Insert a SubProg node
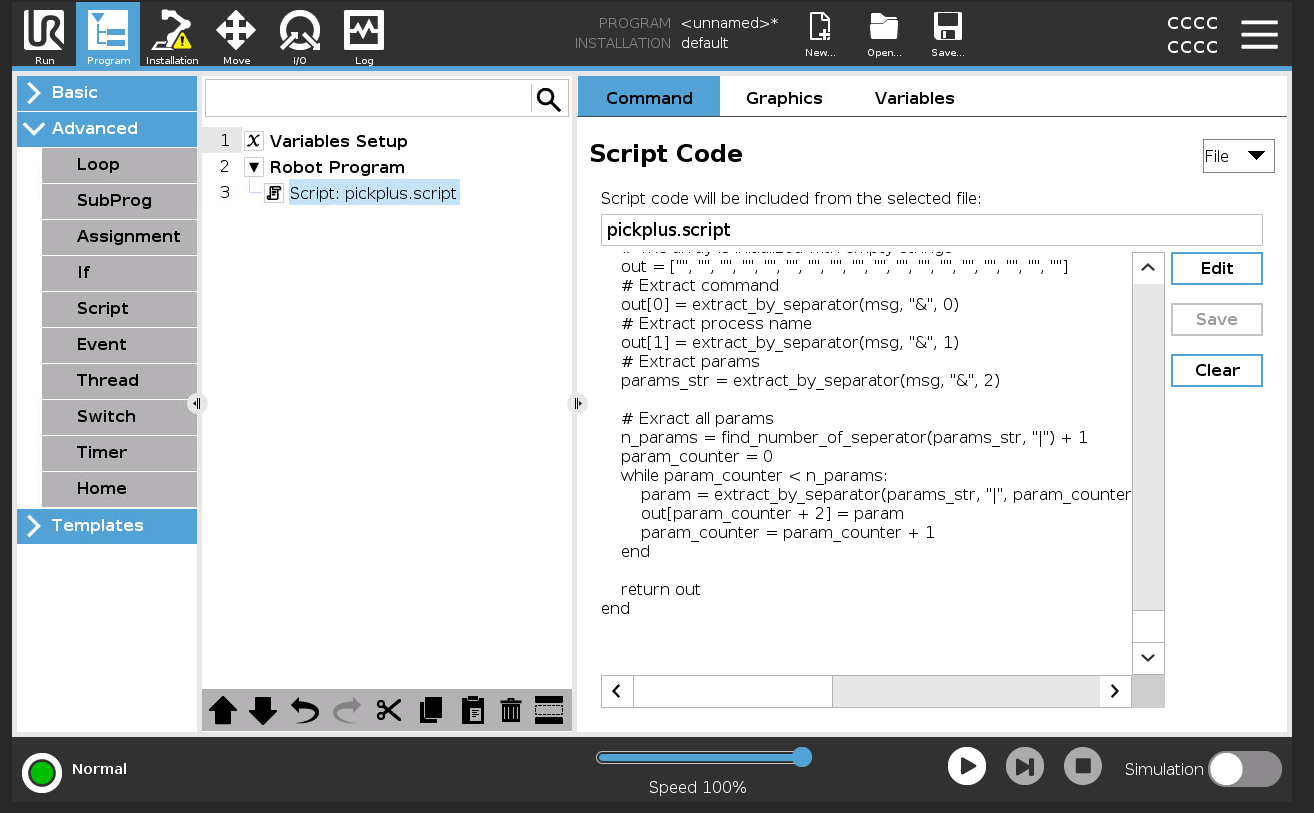This screenshot has height=813, width=1314. pyautogui.click(x=119, y=201)
